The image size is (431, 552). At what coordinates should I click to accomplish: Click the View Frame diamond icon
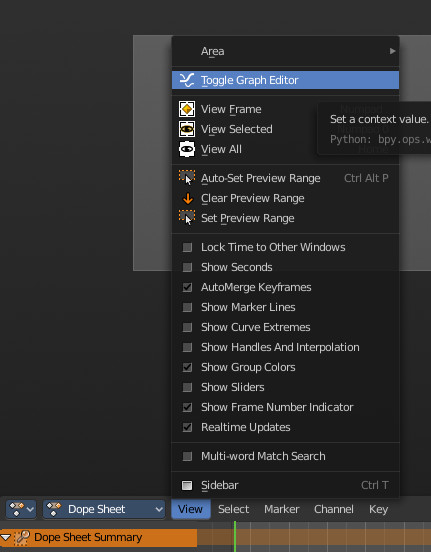[x=187, y=109]
